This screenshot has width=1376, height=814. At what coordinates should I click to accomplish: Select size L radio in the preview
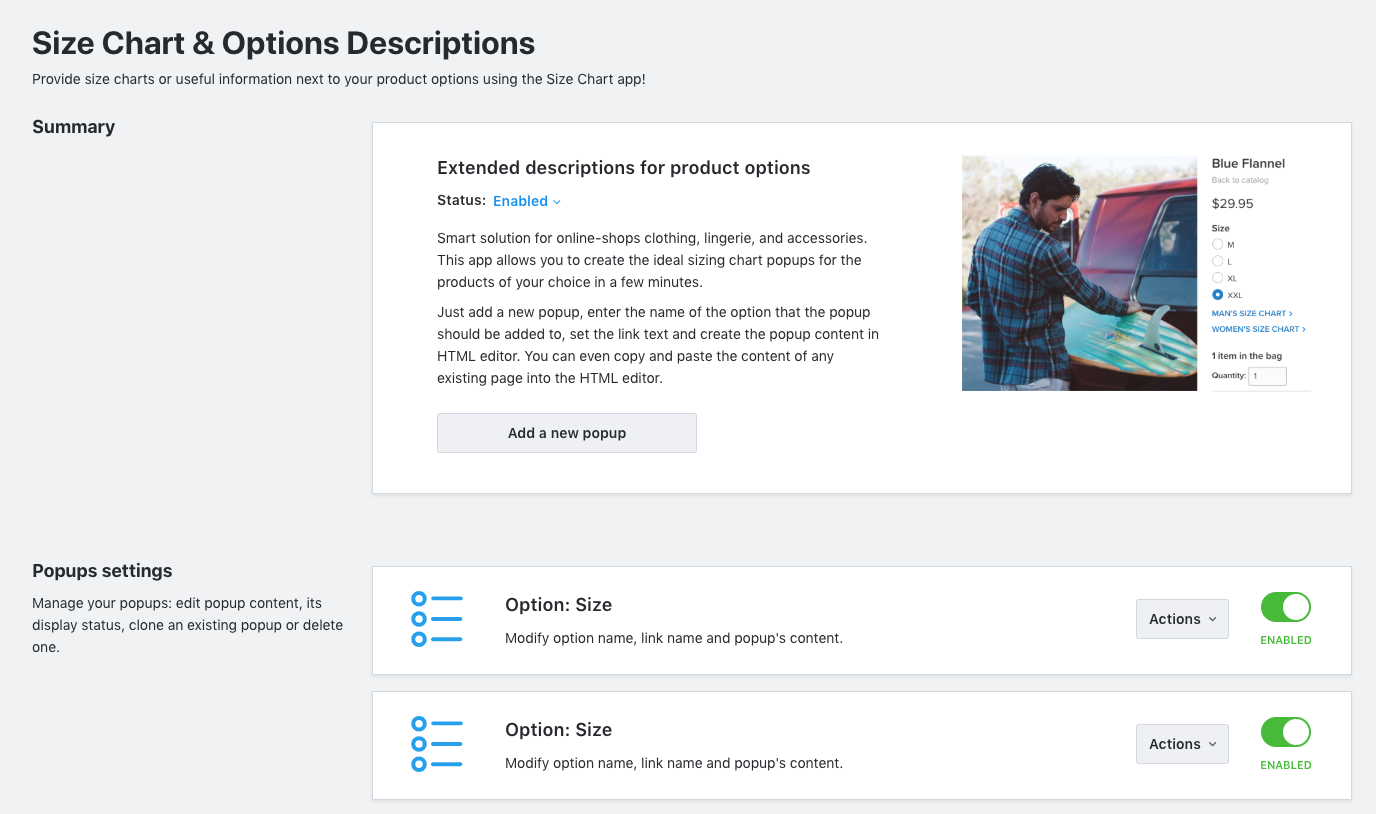point(1217,261)
